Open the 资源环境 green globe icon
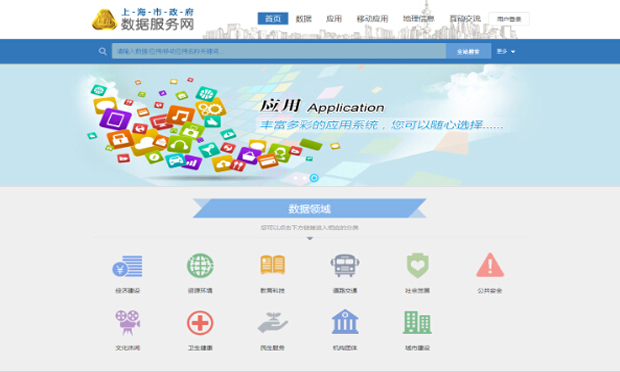 200,266
